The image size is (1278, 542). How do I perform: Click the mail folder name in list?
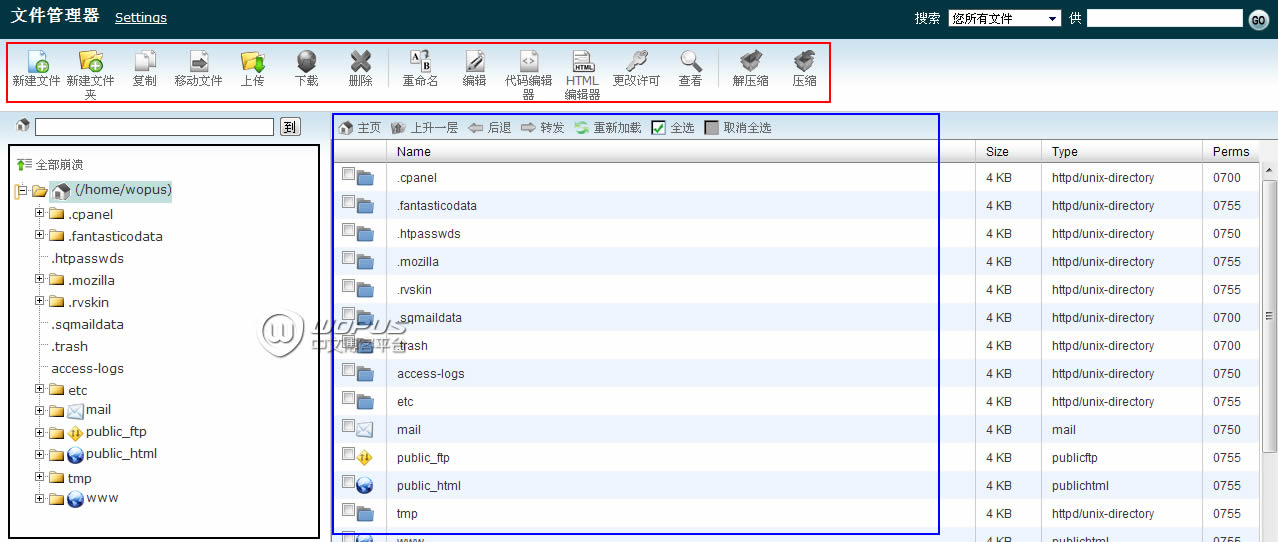click(x=409, y=430)
